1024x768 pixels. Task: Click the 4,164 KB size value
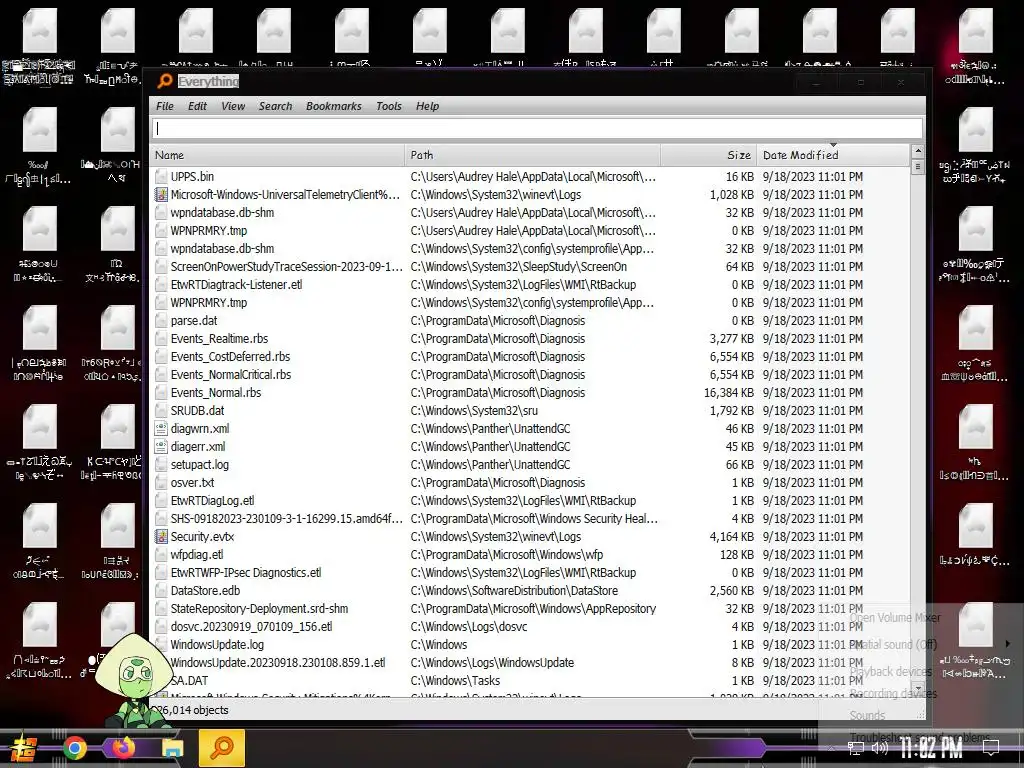pos(732,537)
